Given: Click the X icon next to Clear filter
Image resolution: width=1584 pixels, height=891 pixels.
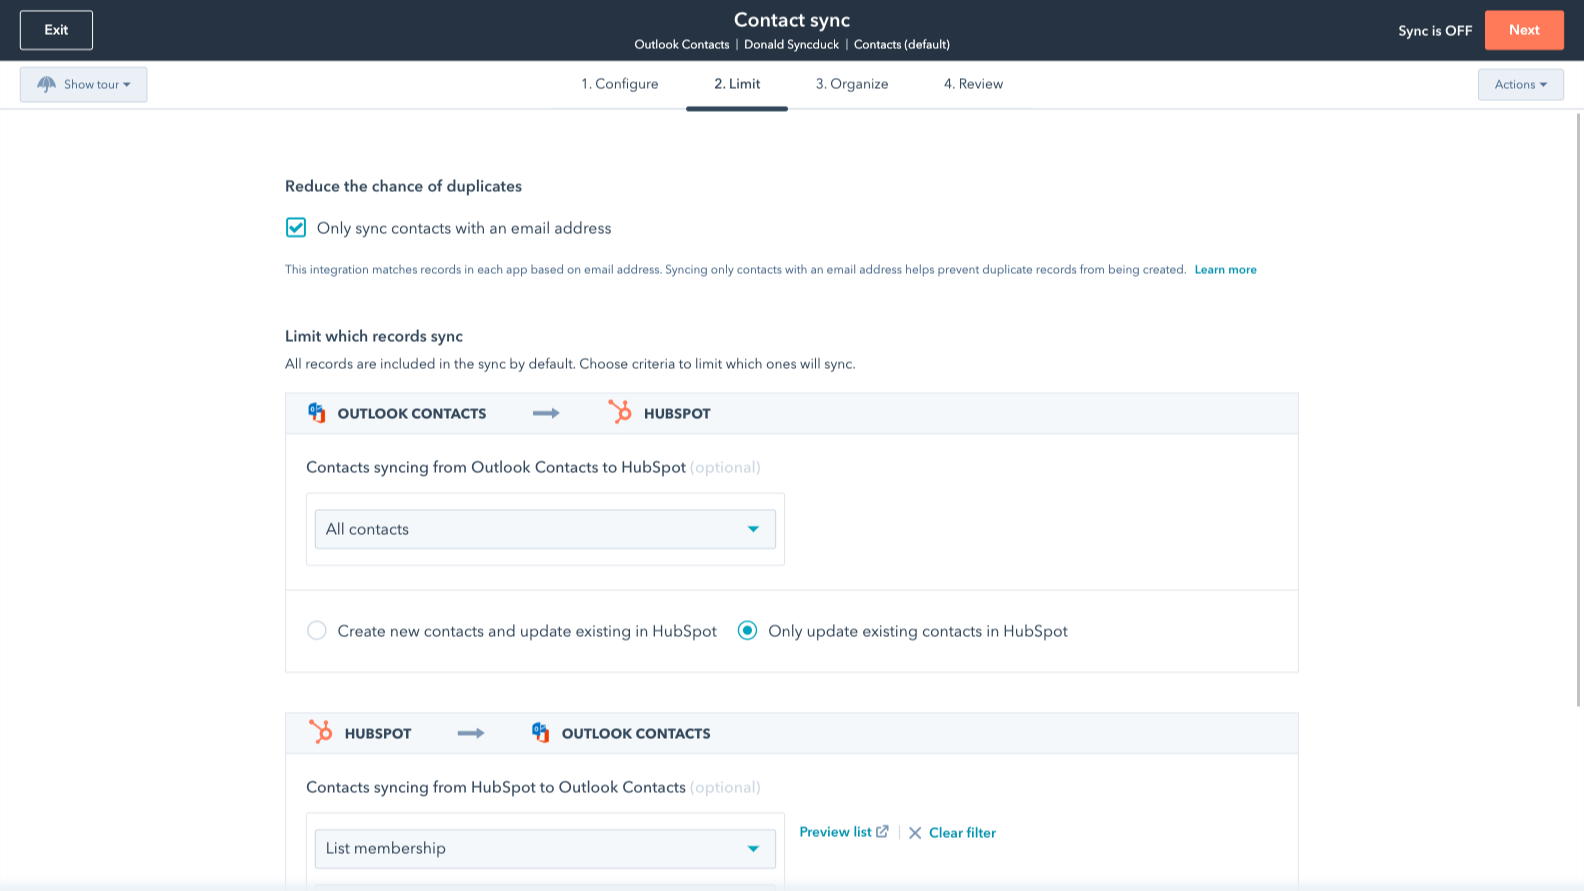Looking at the screenshot, I should 915,833.
